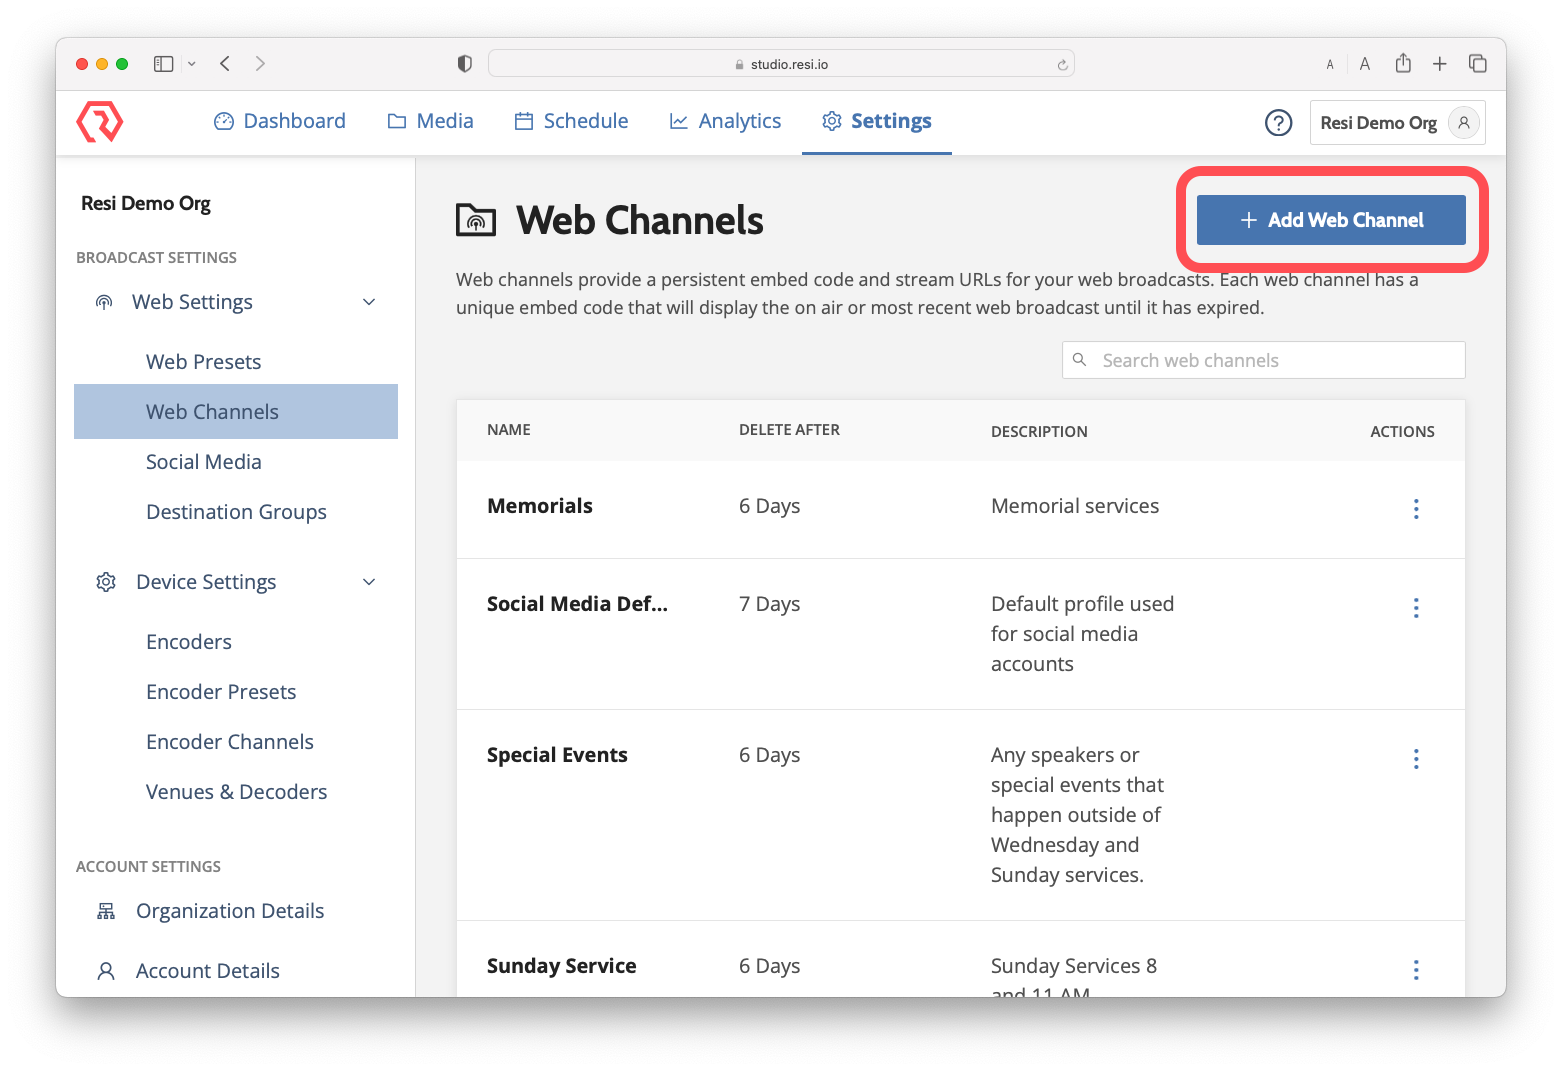Open Encoder Channels in the sidebar
This screenshot has height=1071, width=1562.
point(230,742)
